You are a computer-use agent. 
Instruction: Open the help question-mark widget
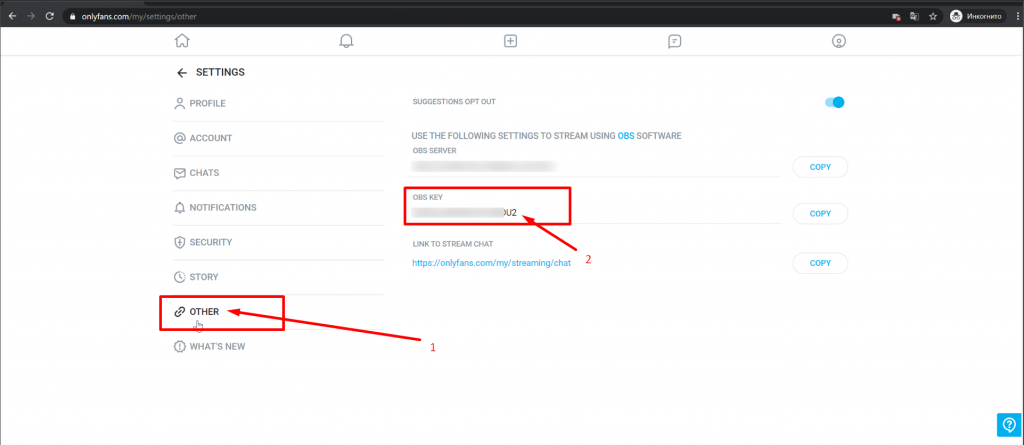coord(1009,424)
